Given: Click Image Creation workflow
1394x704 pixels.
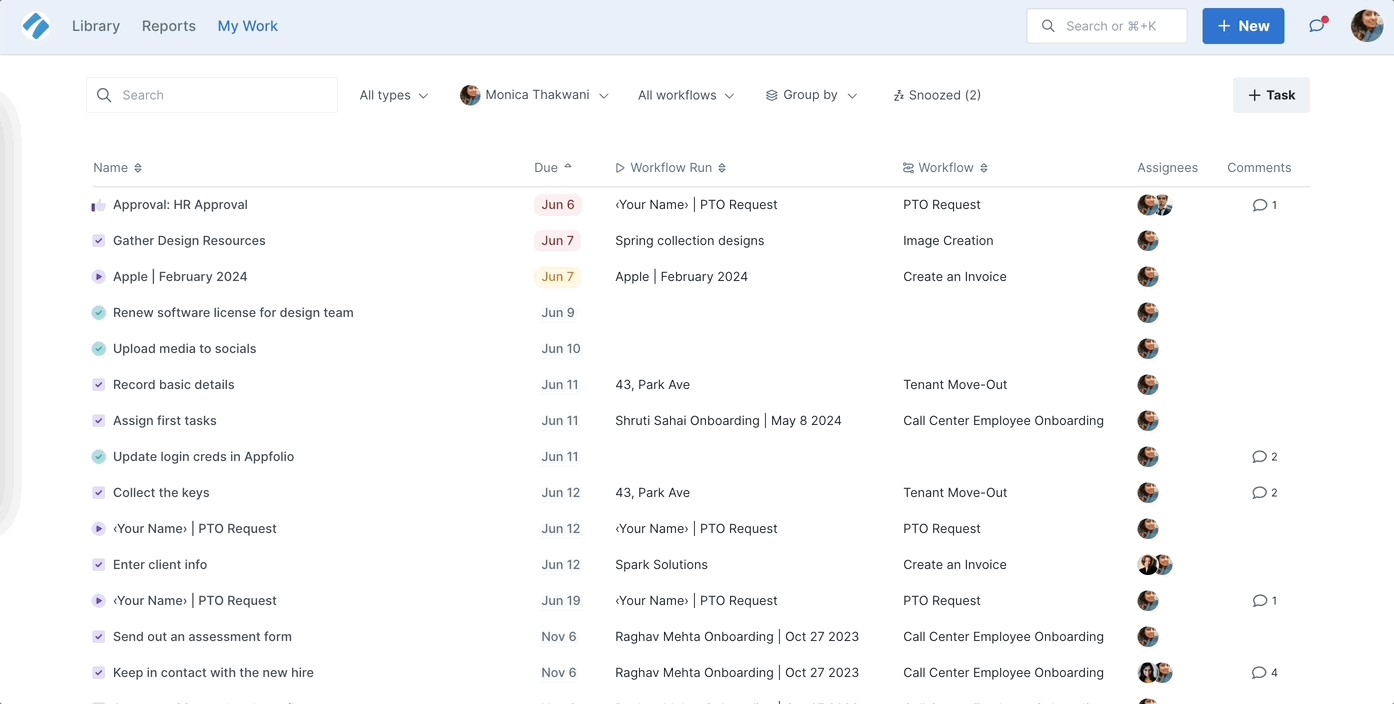Looking at the screenshot, I should [x=948, y=241].
